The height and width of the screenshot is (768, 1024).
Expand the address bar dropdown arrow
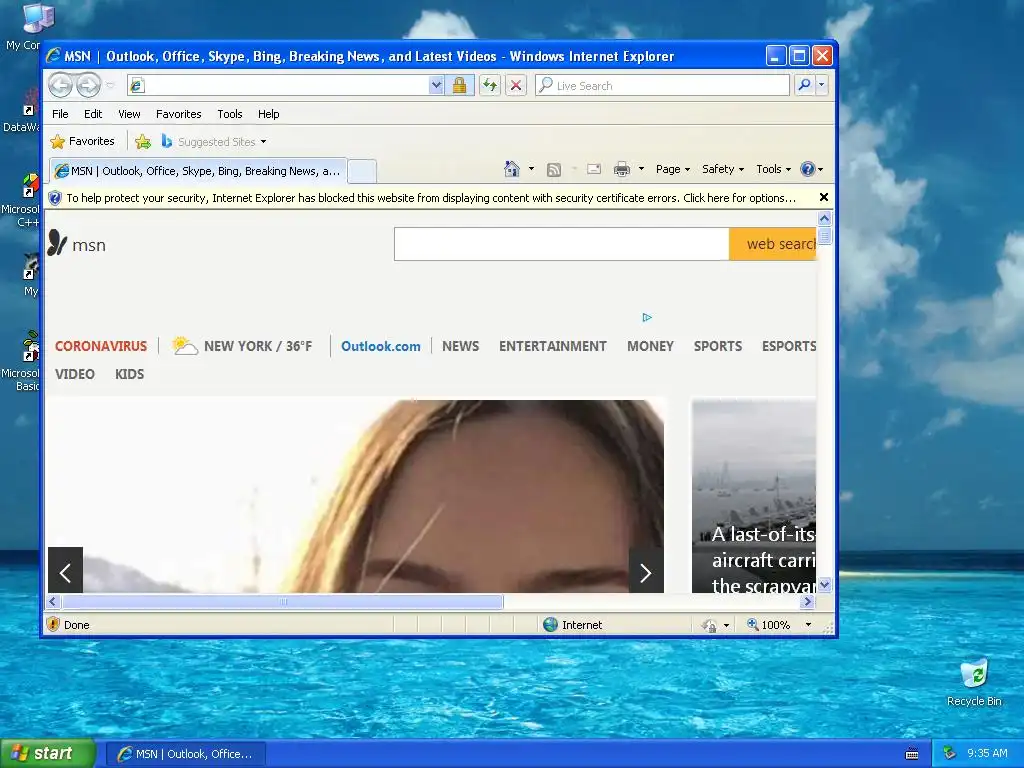pos(436,85)
